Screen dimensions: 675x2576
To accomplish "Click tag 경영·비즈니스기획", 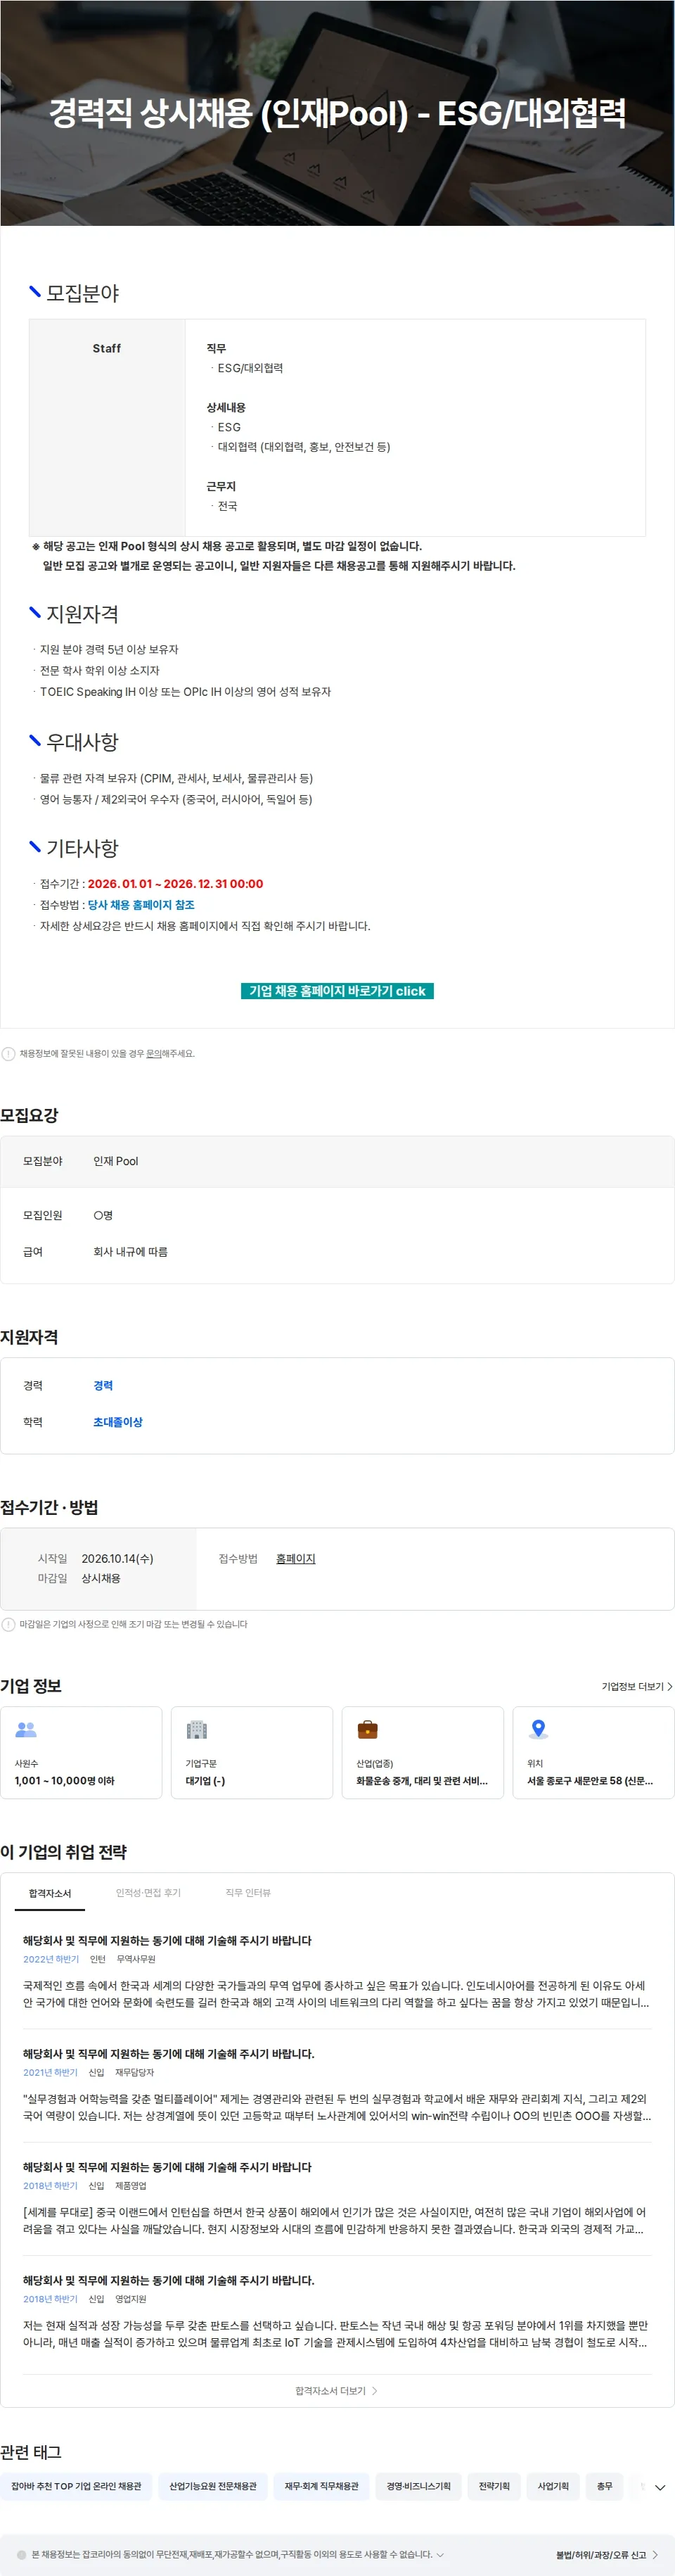I will pyautogui.click(x=419, y=2486).
